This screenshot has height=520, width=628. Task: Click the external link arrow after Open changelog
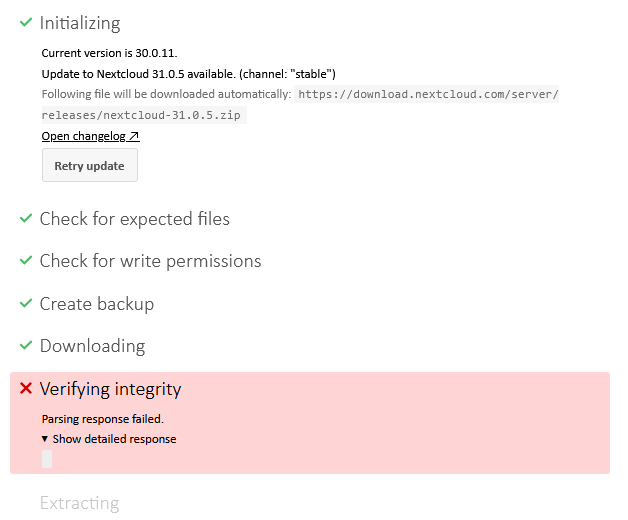click(x=134, y=136)
